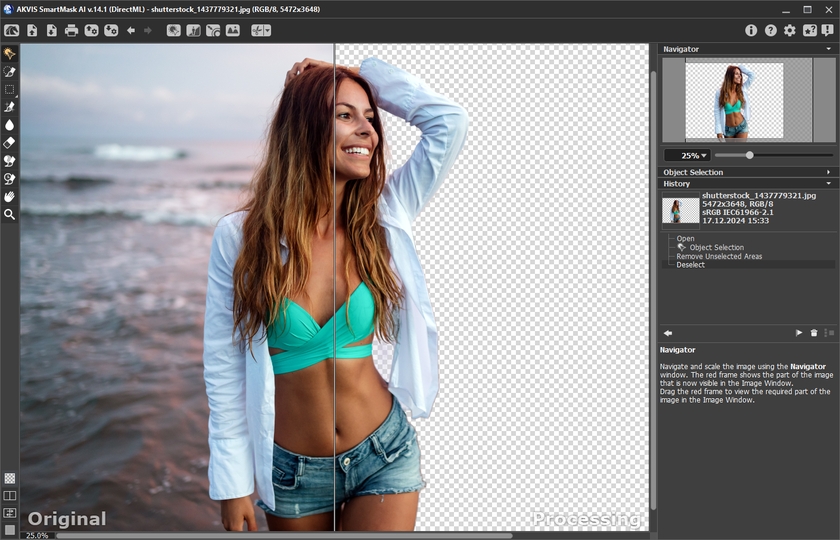This screenshot has width=840, height=540.
Task: Click the Undo left arrow
Action: (x=131, y=31)
